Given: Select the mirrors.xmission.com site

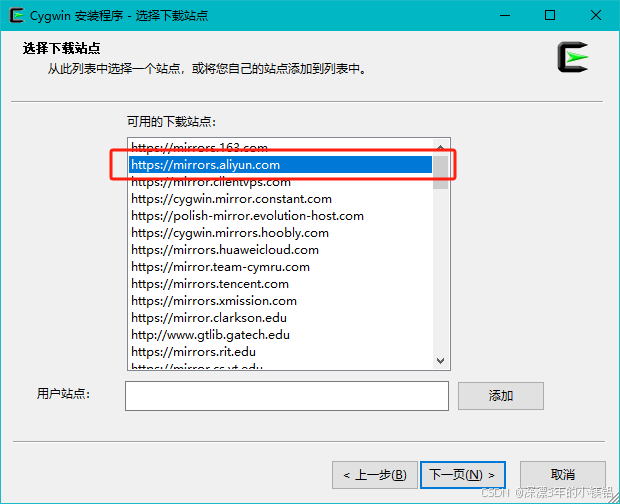Looking at the screenshot, I should (280, 301).
